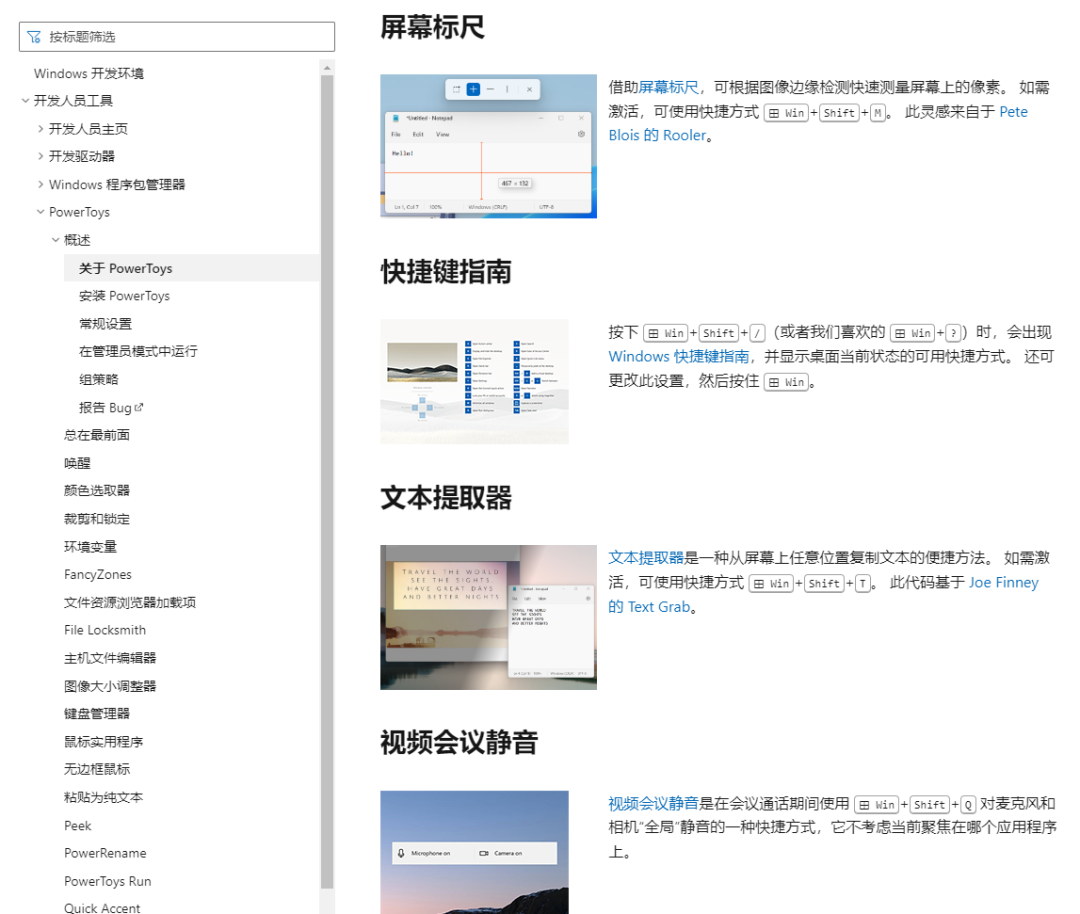The image size is (1080, 914).
Task: Open the Quick Accent page
Action: [x=102, y=908]
